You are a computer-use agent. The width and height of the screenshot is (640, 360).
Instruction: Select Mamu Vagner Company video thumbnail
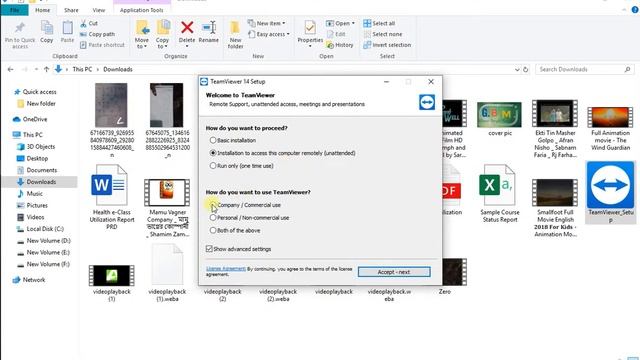(167, 193)
